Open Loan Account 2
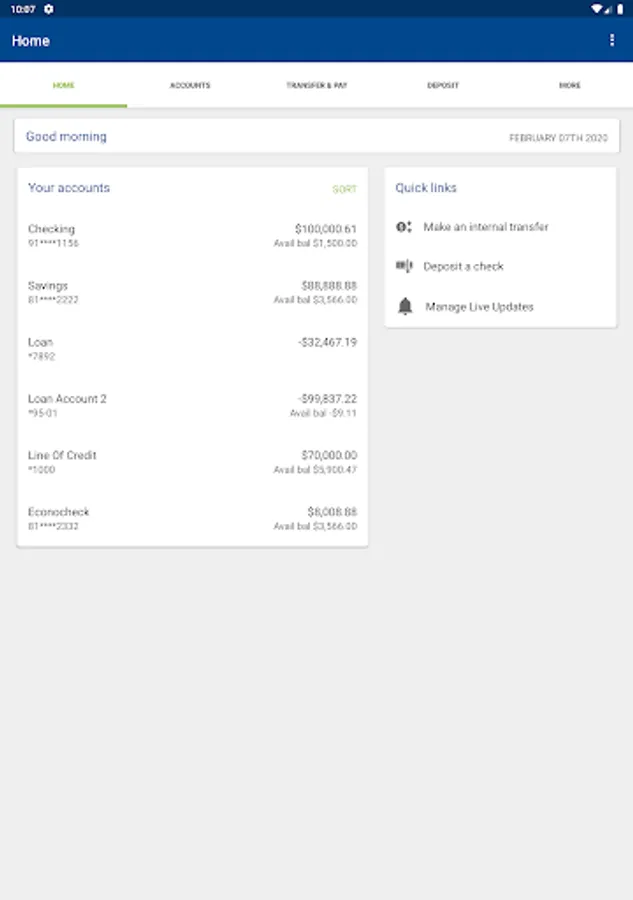The height and width of the screenshot is (900, 633). [192, 405]
